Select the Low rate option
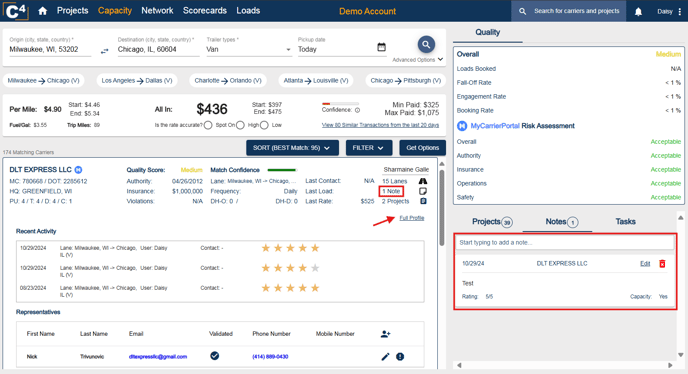688x374 pixels. click(264, 126)
